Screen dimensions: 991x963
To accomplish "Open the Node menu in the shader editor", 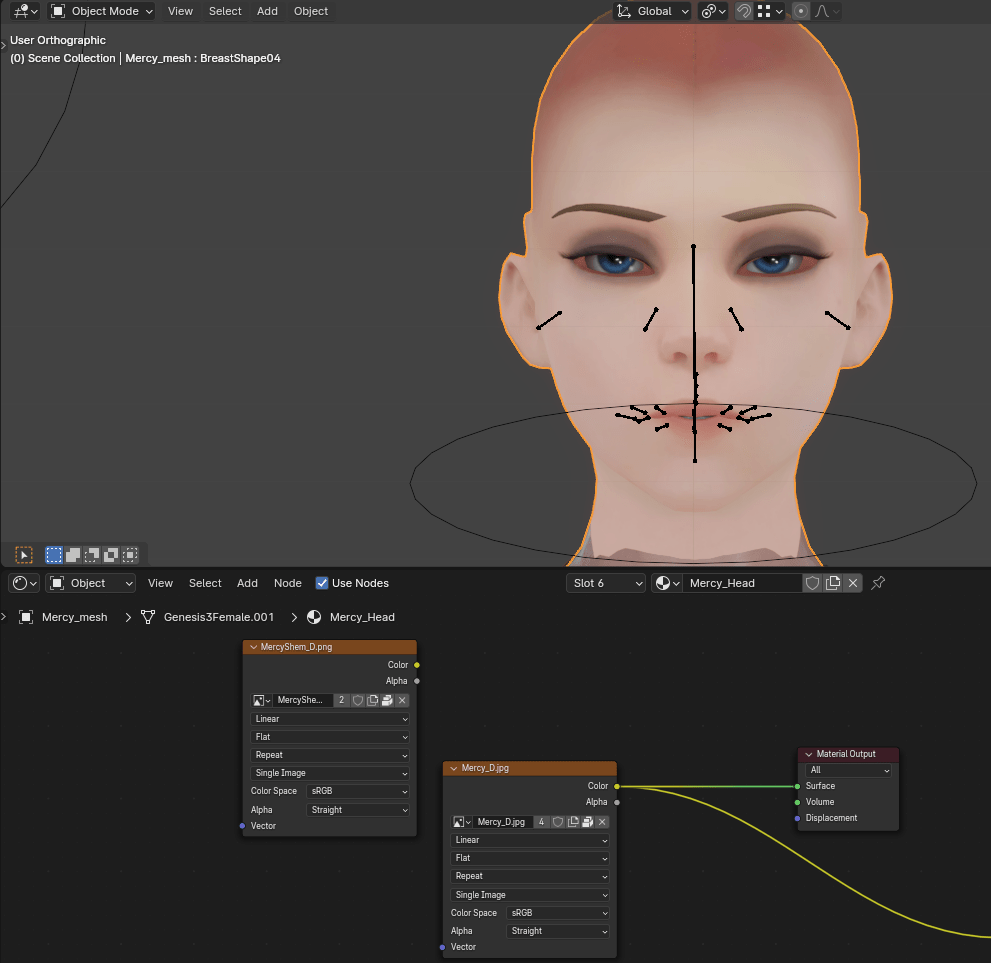I will point(287,583).
